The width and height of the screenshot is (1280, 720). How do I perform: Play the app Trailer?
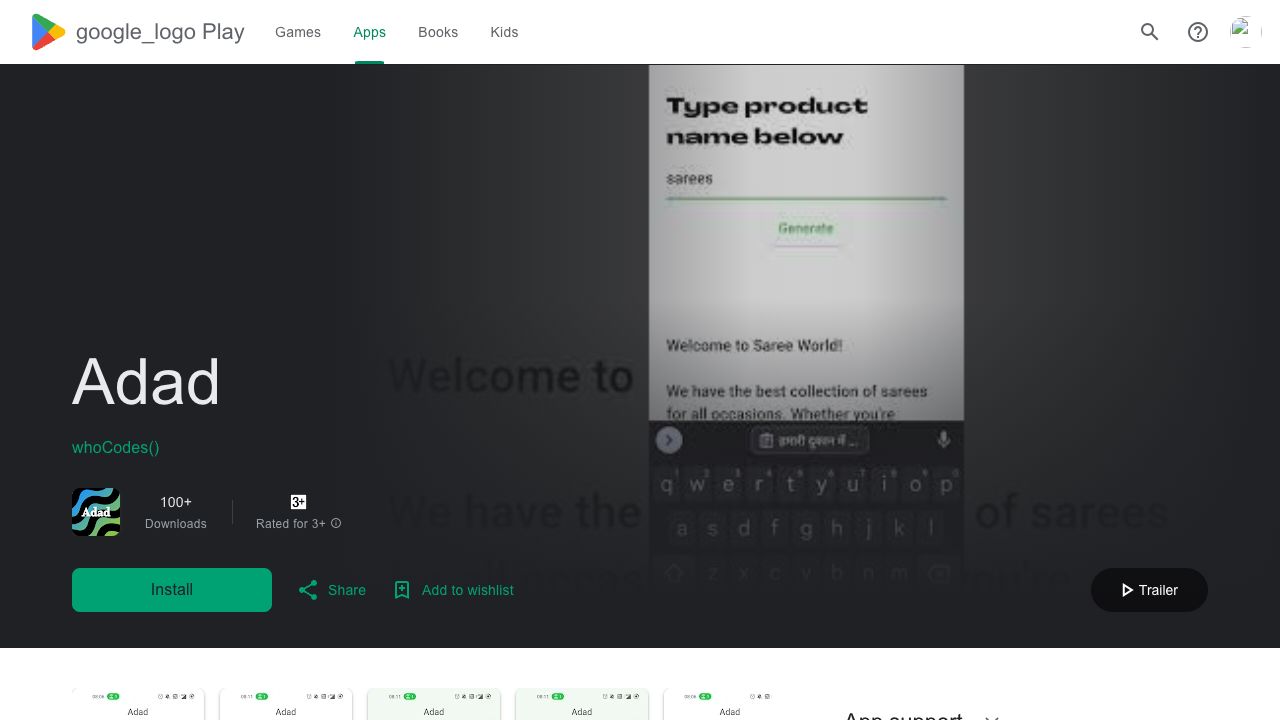tap(1149, 590)
